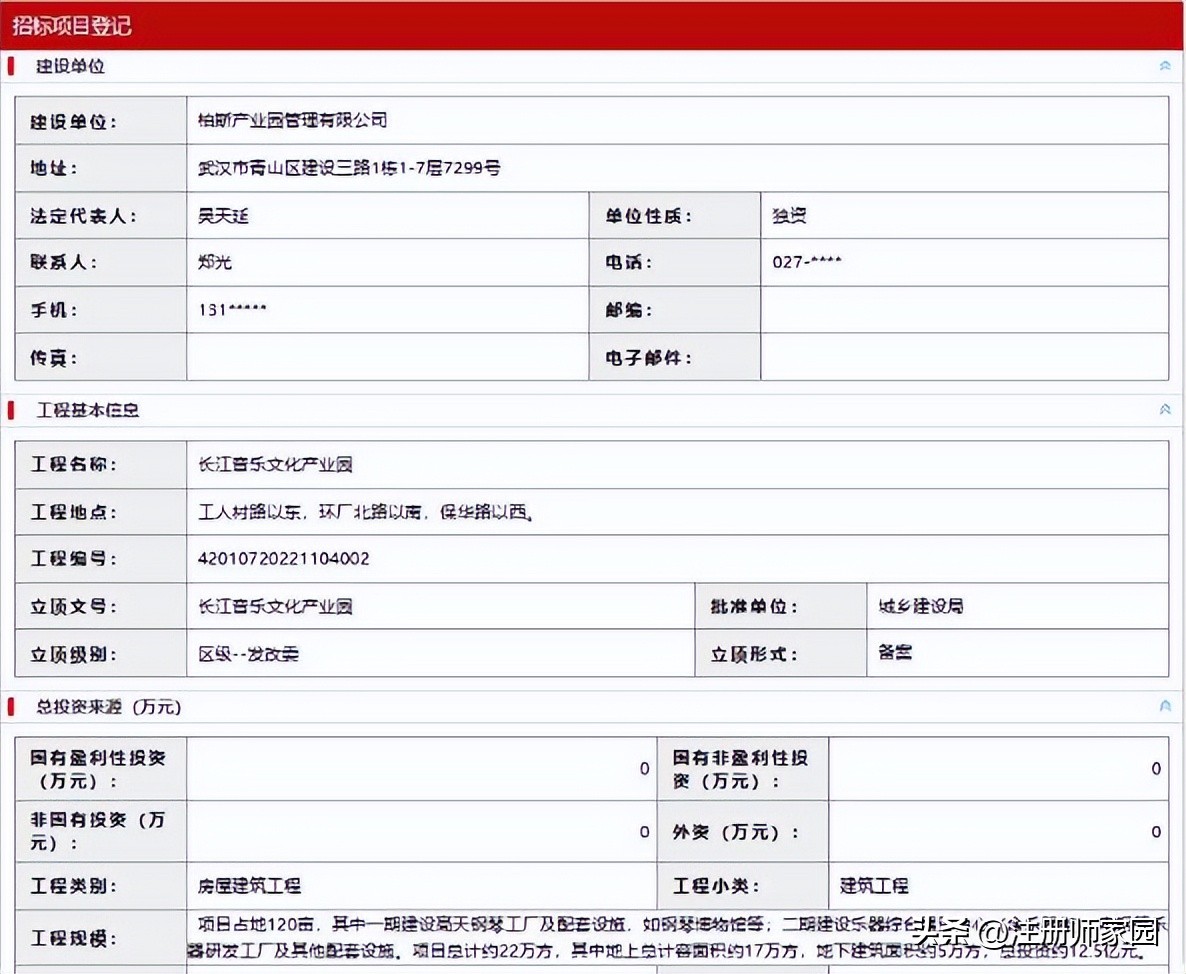Image resolution: width=1186 pixels, height=974 pixels.
Task: Select the empty 电子邮件 field
Action: (x=960, y=357)
